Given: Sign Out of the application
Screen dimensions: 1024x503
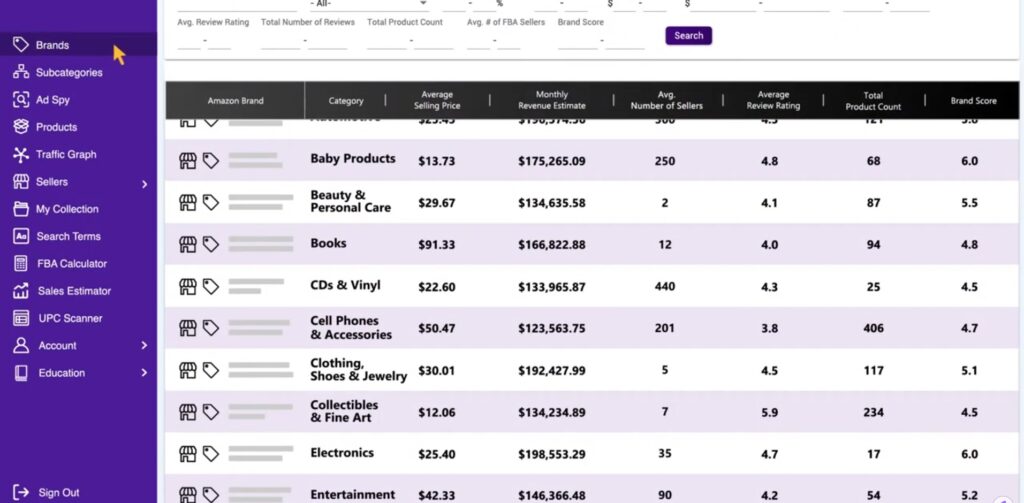Looking at the screenshot, I should pyautogui.click(x=59, y=493).
